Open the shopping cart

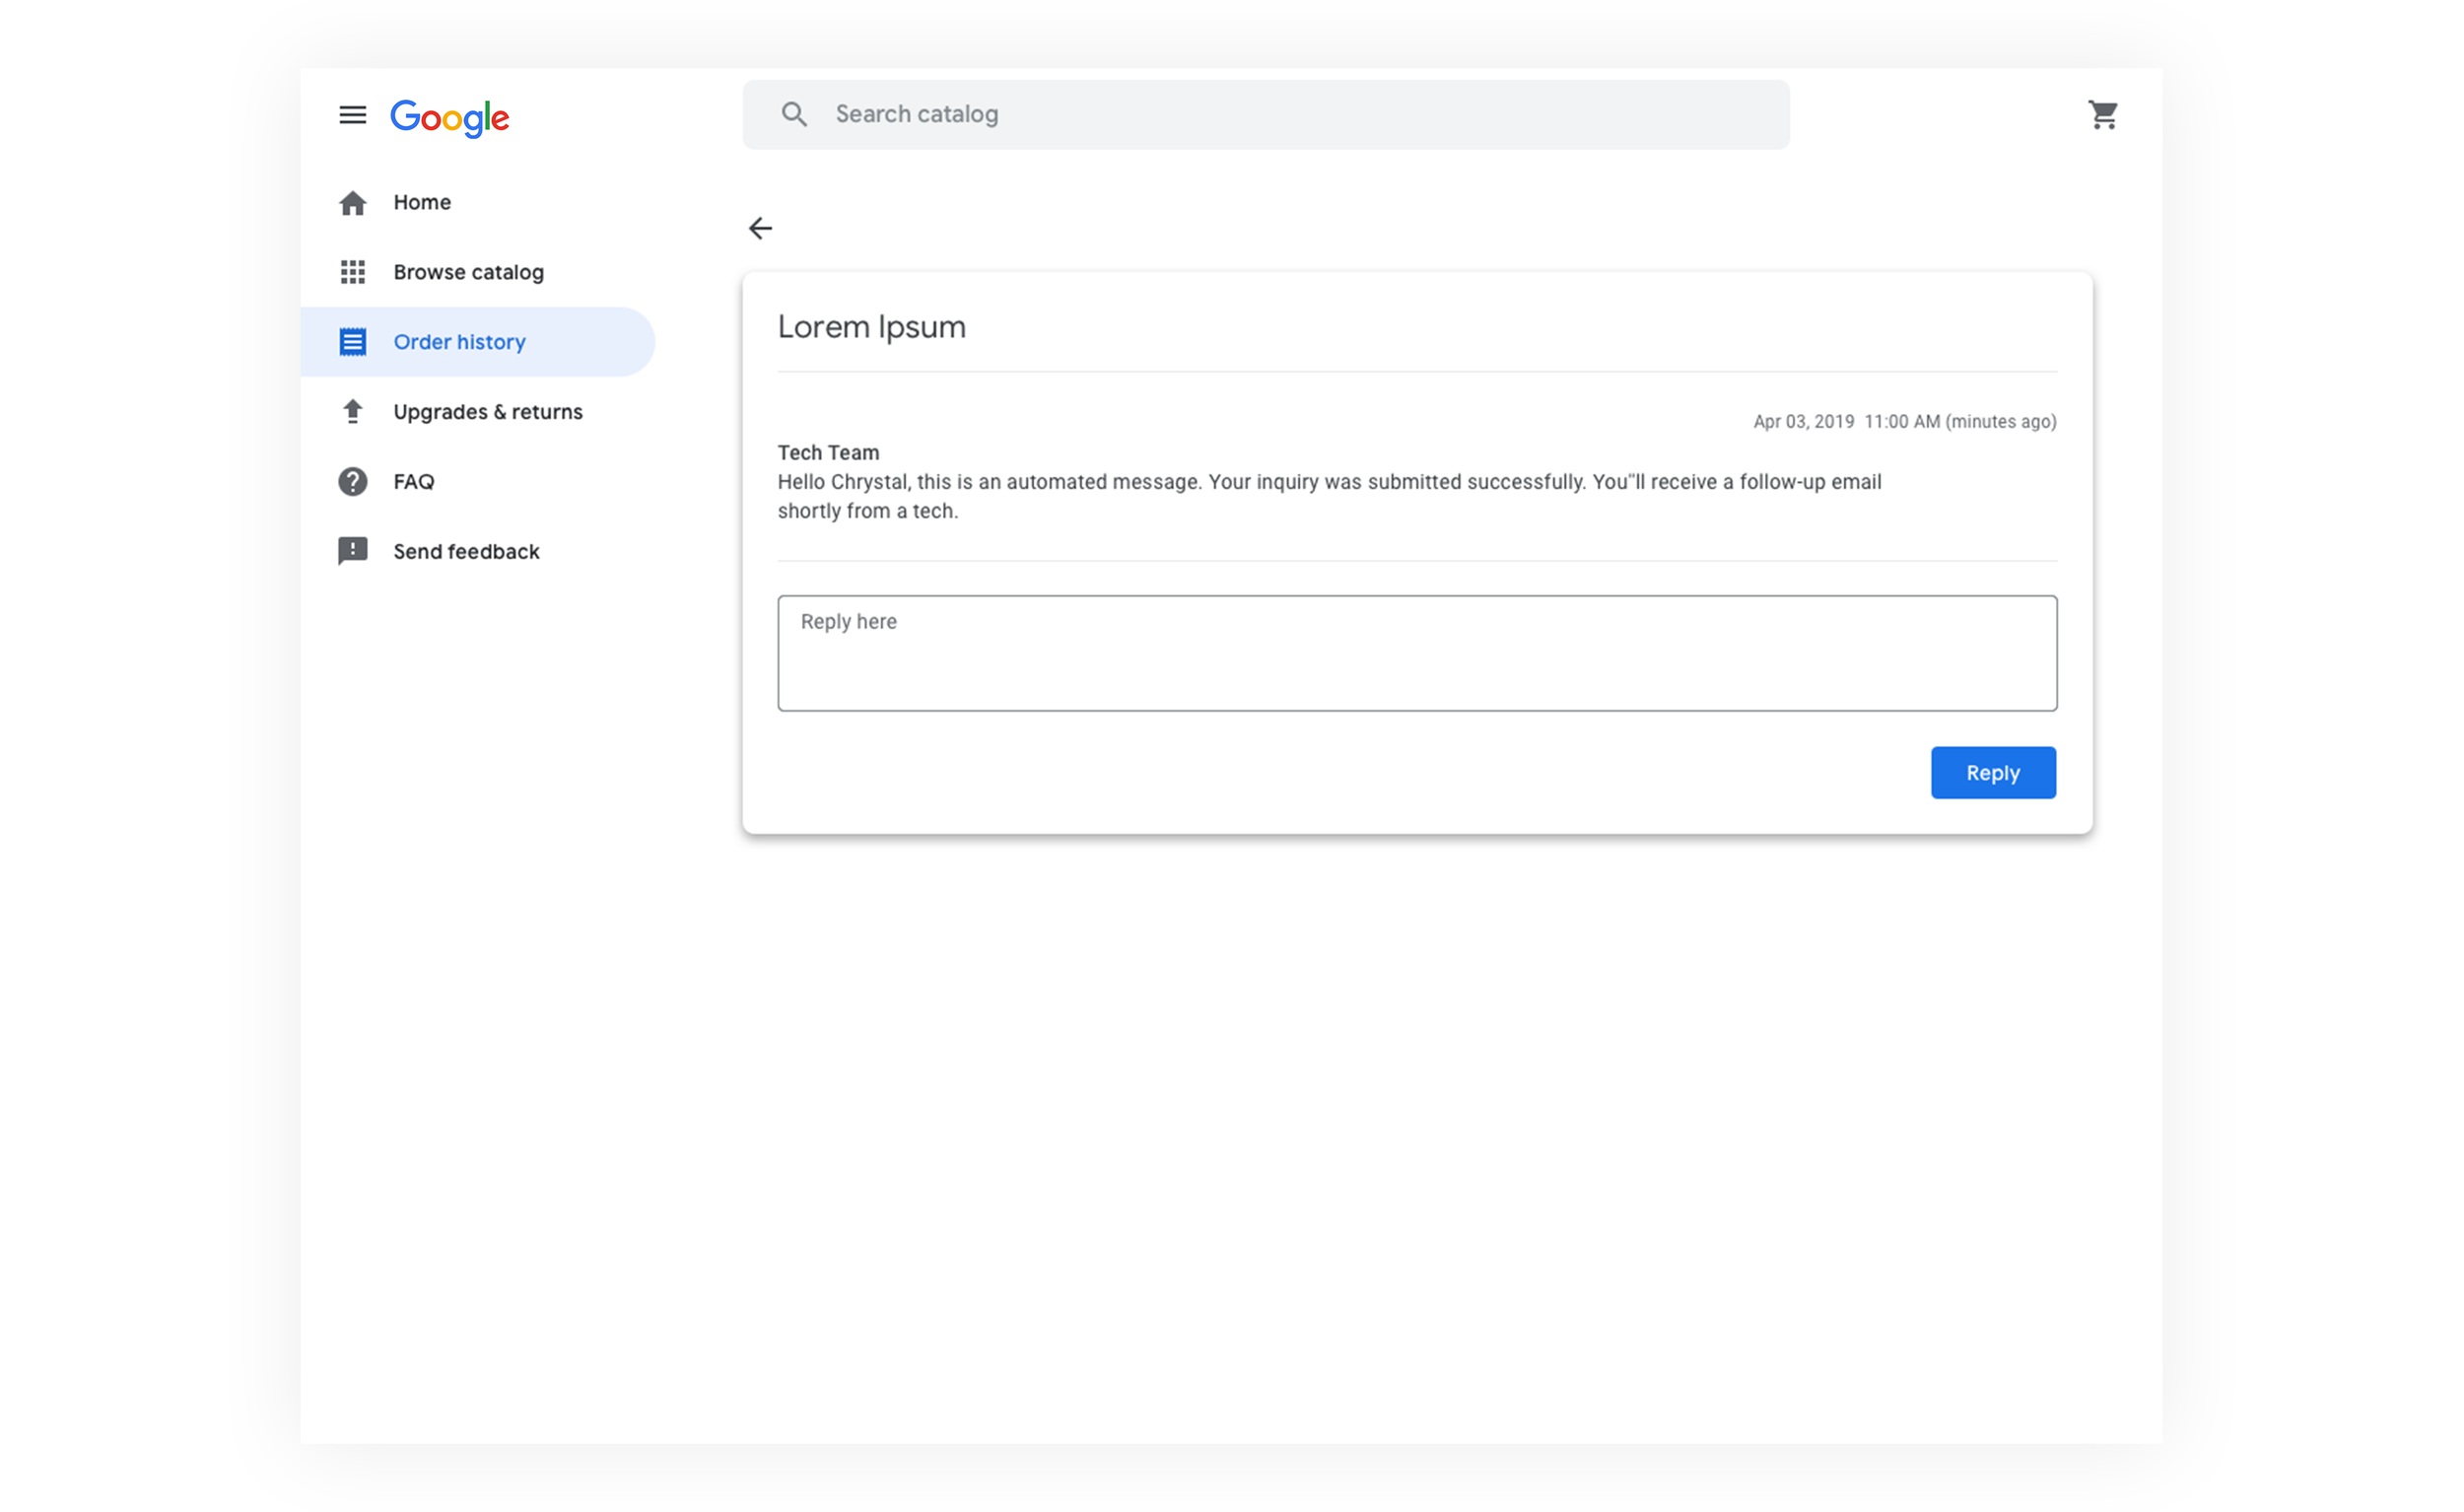(2102, 115)
